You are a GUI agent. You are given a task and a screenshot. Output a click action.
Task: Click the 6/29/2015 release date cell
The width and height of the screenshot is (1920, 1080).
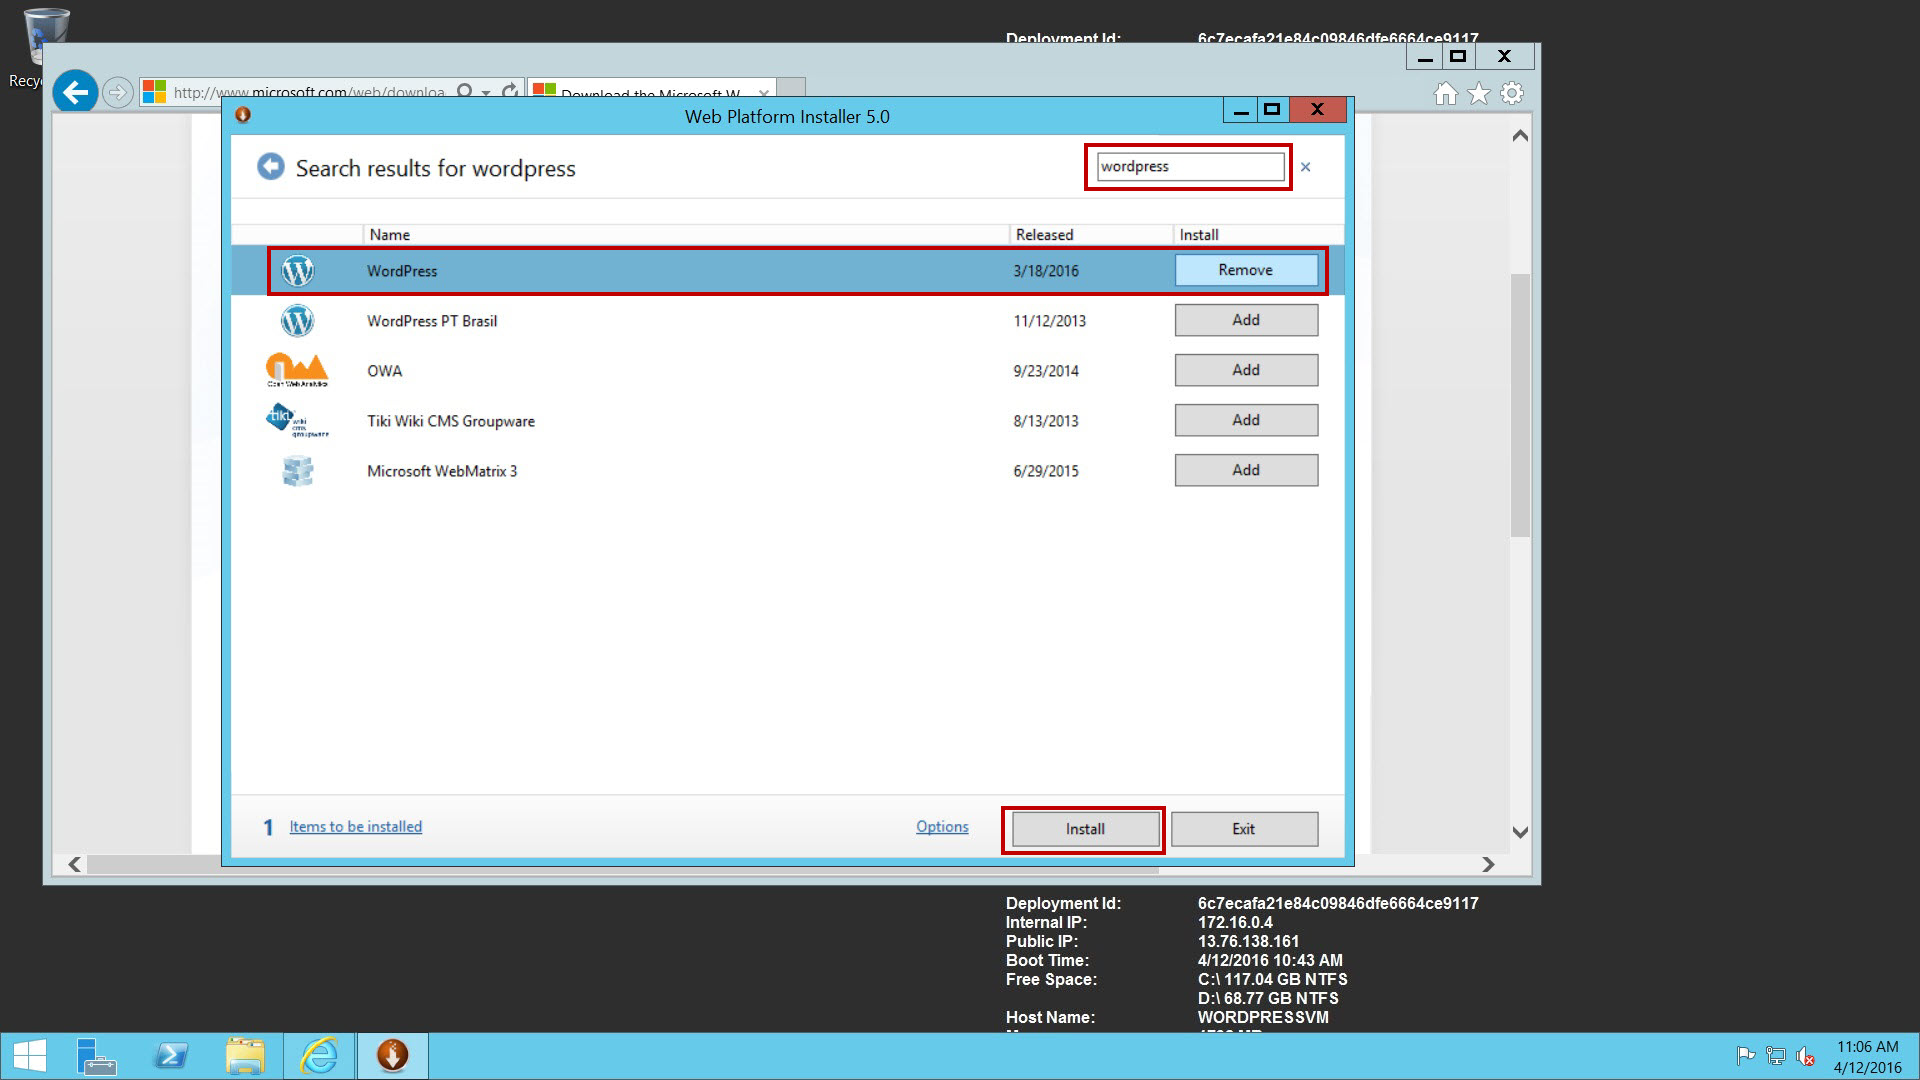click(1046, 471)
